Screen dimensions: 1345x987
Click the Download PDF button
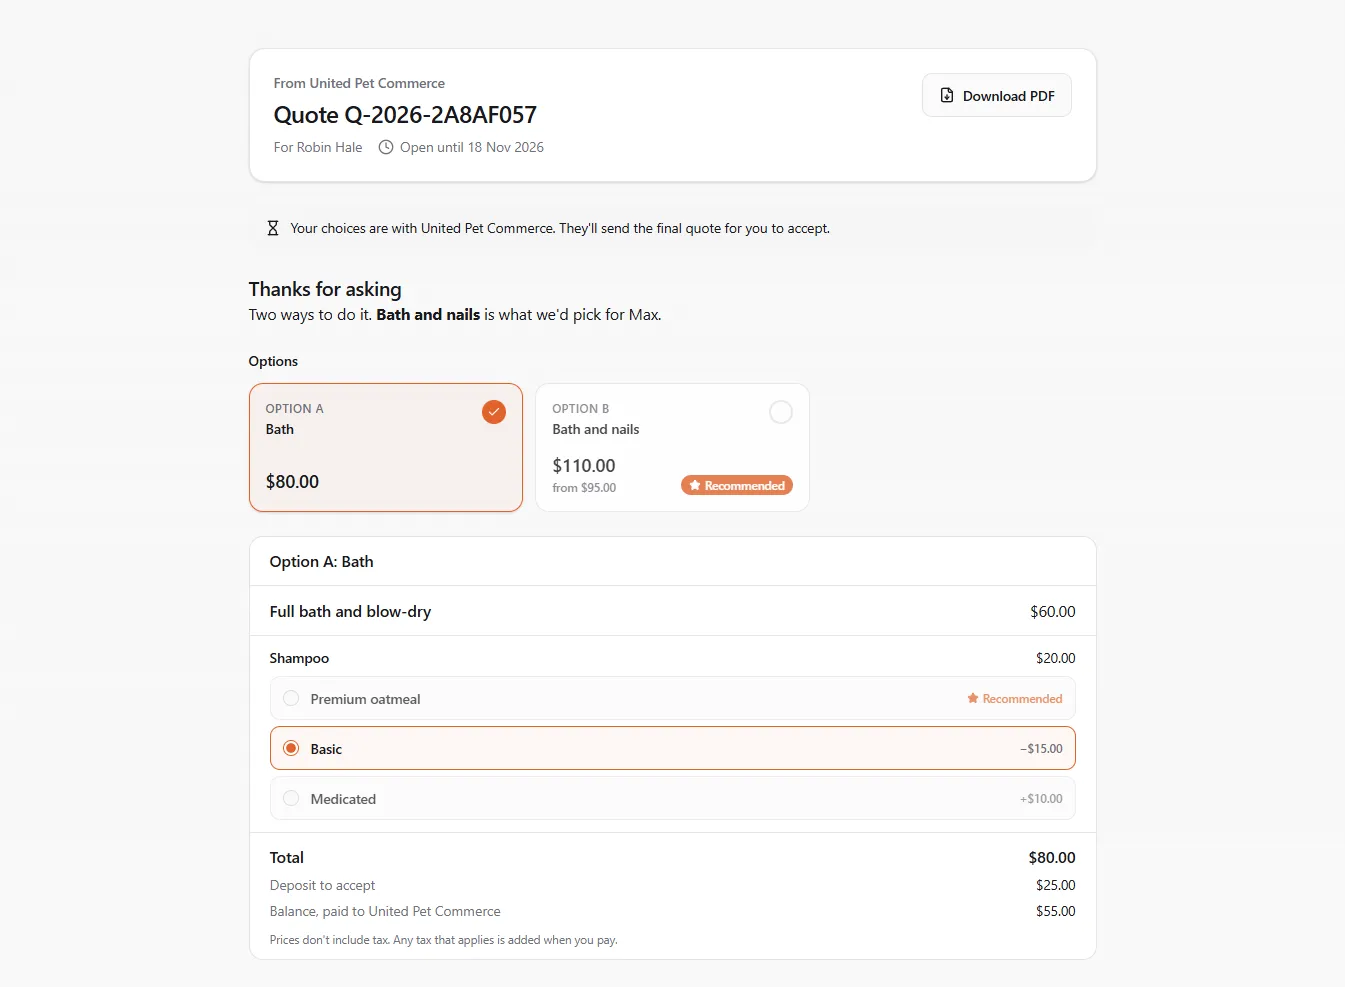(x=996, y=96)
